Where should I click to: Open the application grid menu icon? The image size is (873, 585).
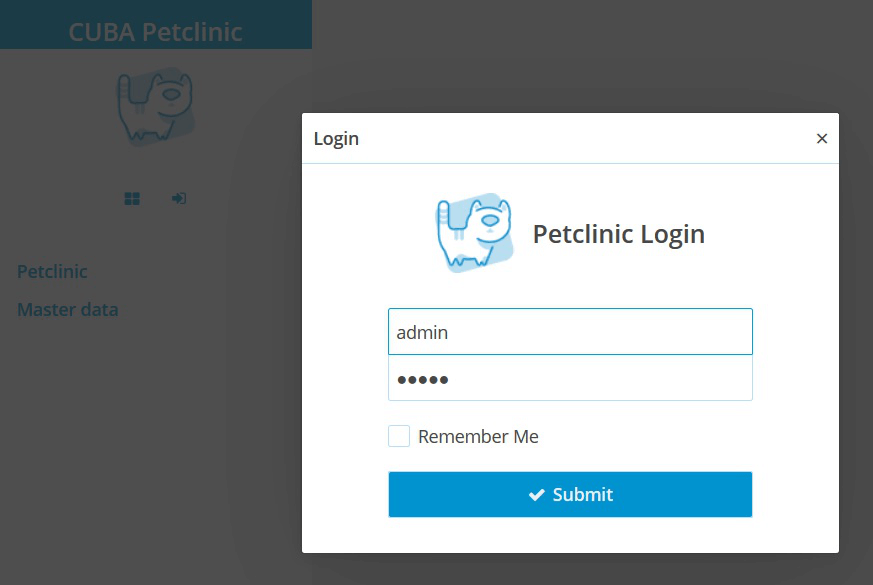point(131,198)
